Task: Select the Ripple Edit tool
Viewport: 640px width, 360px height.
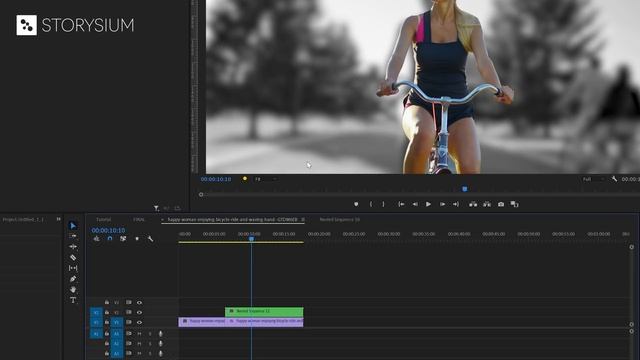Action: [73, 247]
